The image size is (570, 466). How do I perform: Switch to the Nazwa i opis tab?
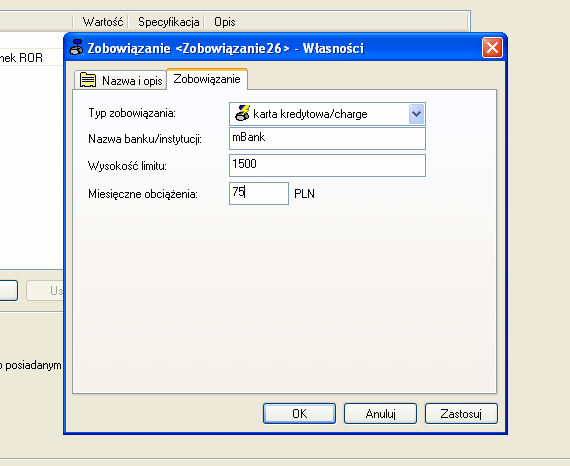[121, 80]
